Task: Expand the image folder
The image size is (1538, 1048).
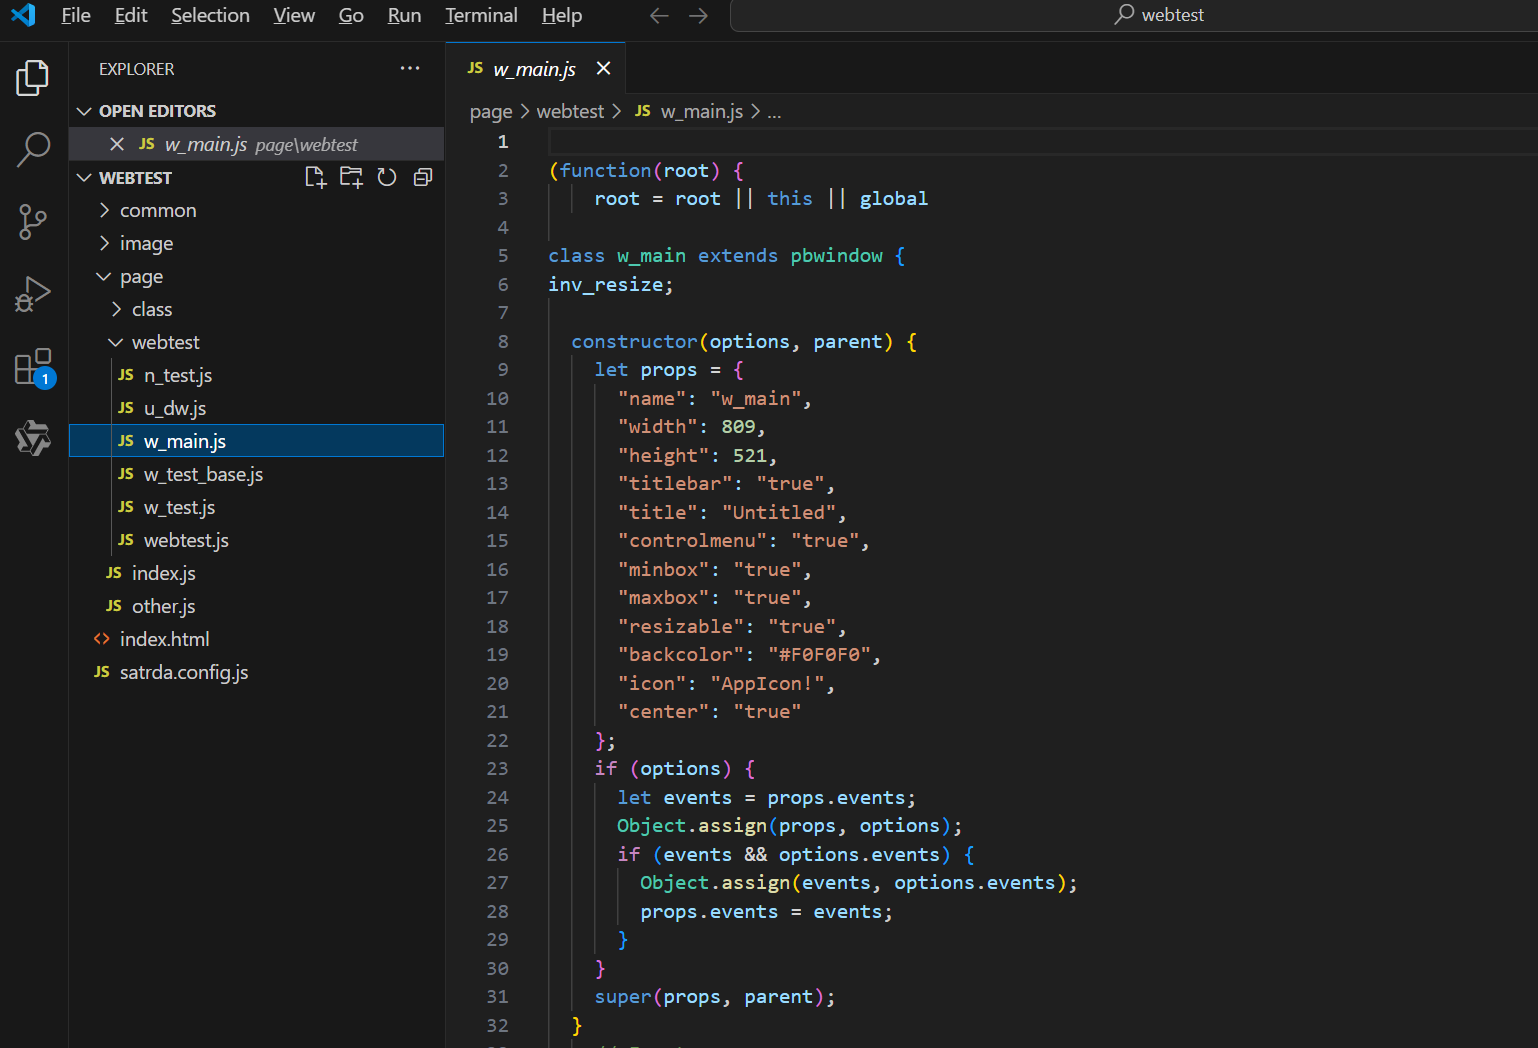Action: tap(146, 244)
